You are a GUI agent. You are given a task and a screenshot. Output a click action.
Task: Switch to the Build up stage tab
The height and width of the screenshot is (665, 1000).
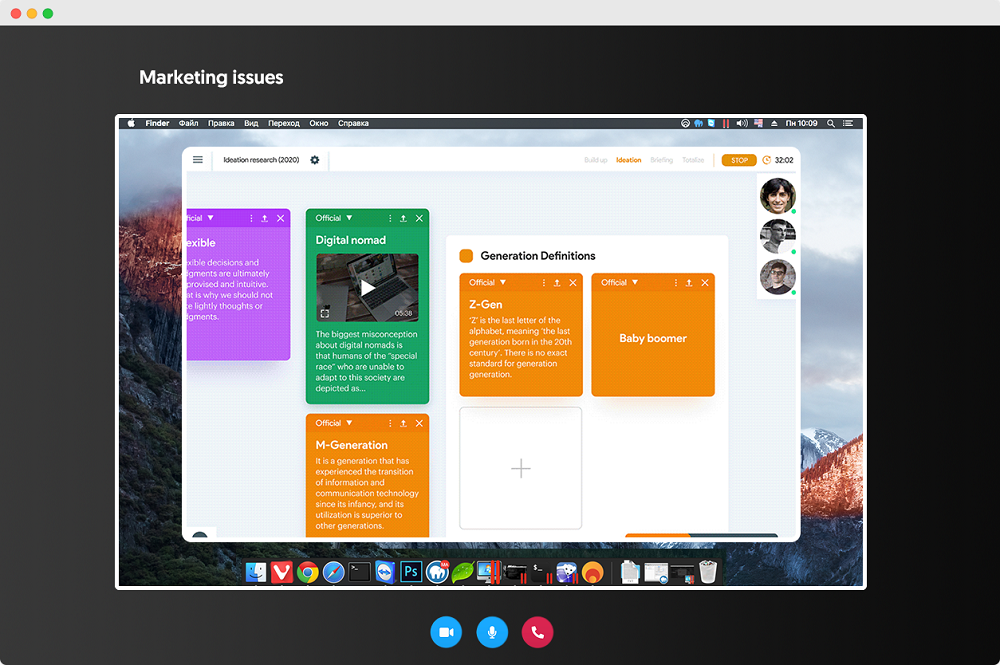click(596, 160)
